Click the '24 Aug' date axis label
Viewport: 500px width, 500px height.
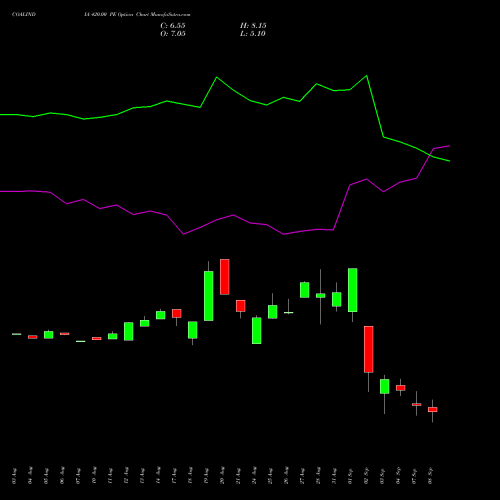pyautogui.click(x=254, y=476)
